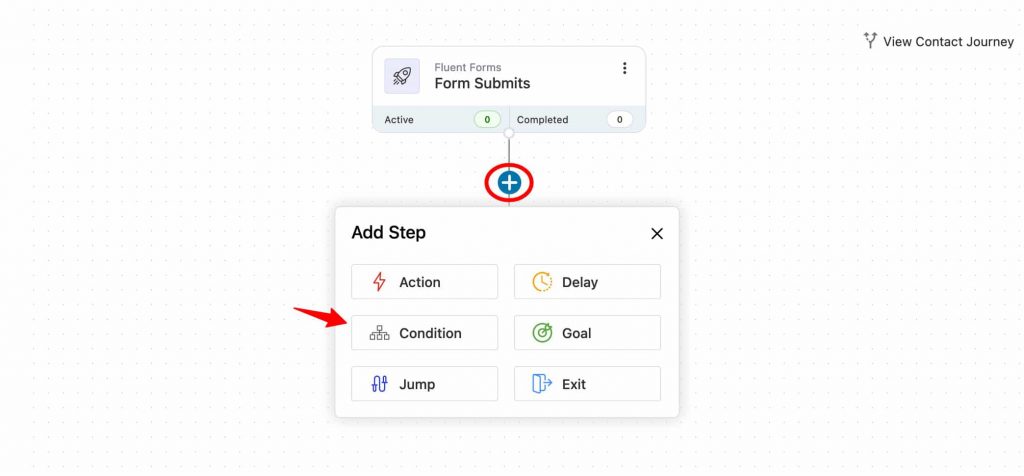Close the Add Step popup
The width and height of the screenshot is (1024, 476).
(657, 234)
